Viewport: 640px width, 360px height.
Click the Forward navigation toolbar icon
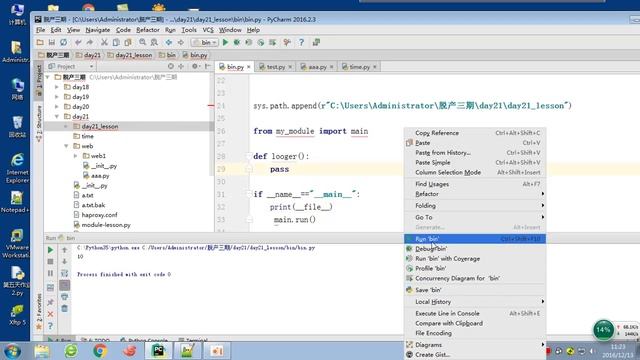[x=180, y=42]
